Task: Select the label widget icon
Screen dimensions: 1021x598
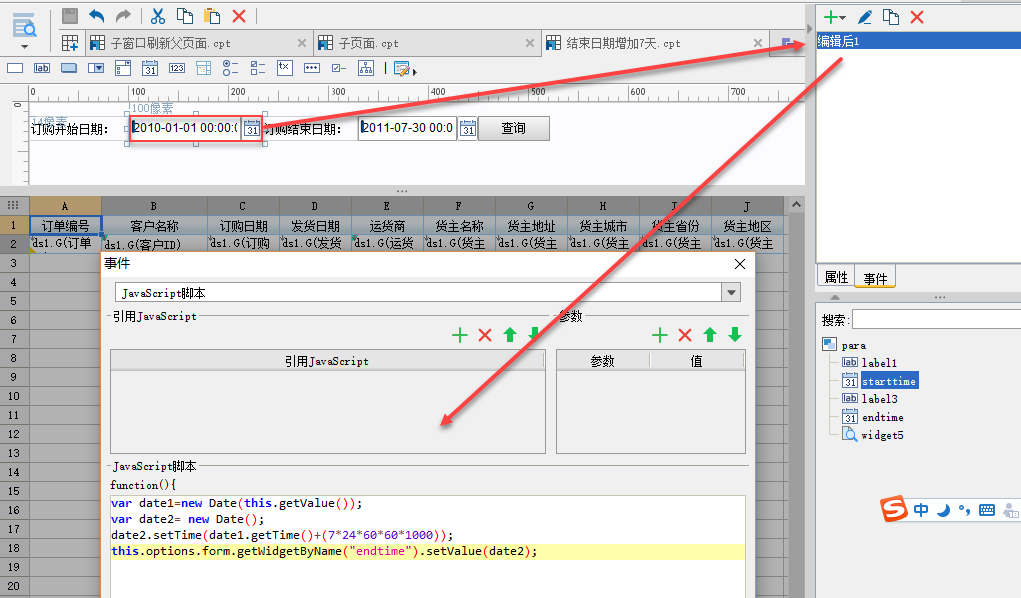Action: pos(42,68)
